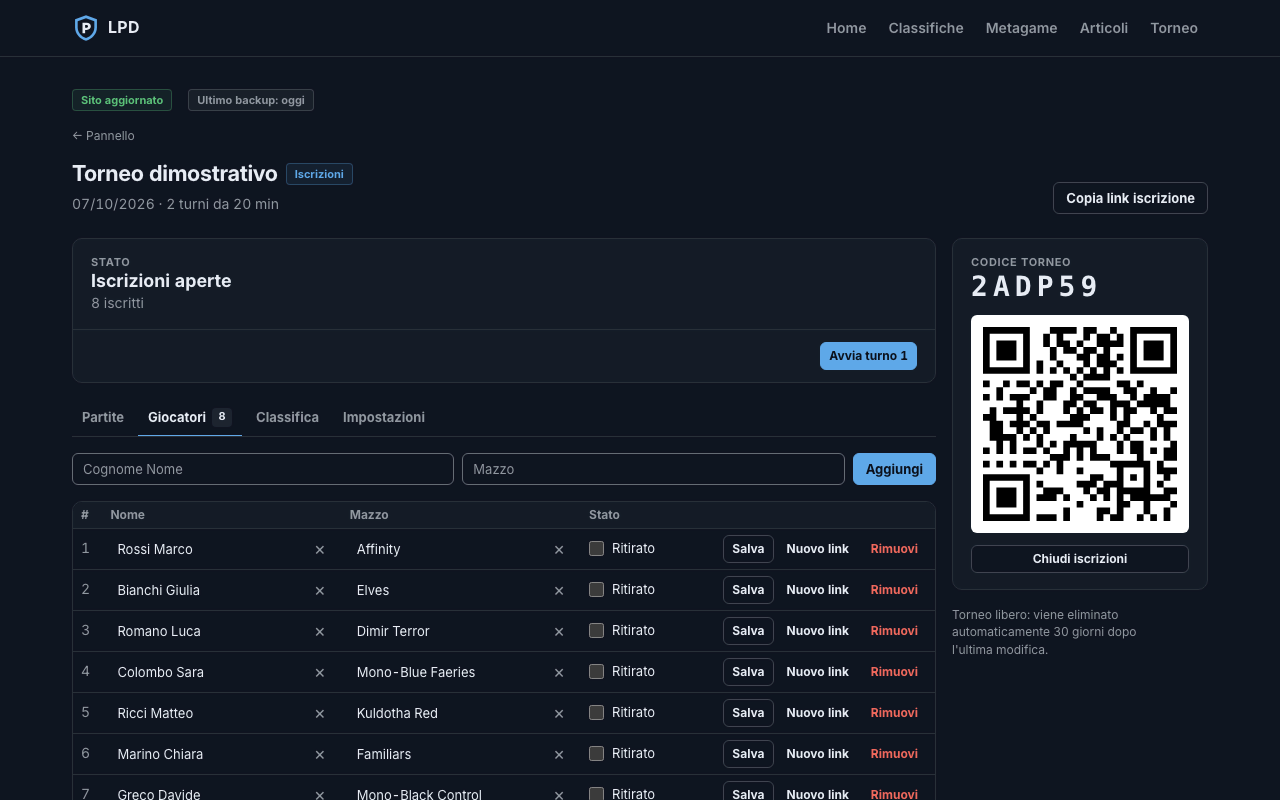
Task: Remove player Colombo Sara
Action: [x=894, y=672]
